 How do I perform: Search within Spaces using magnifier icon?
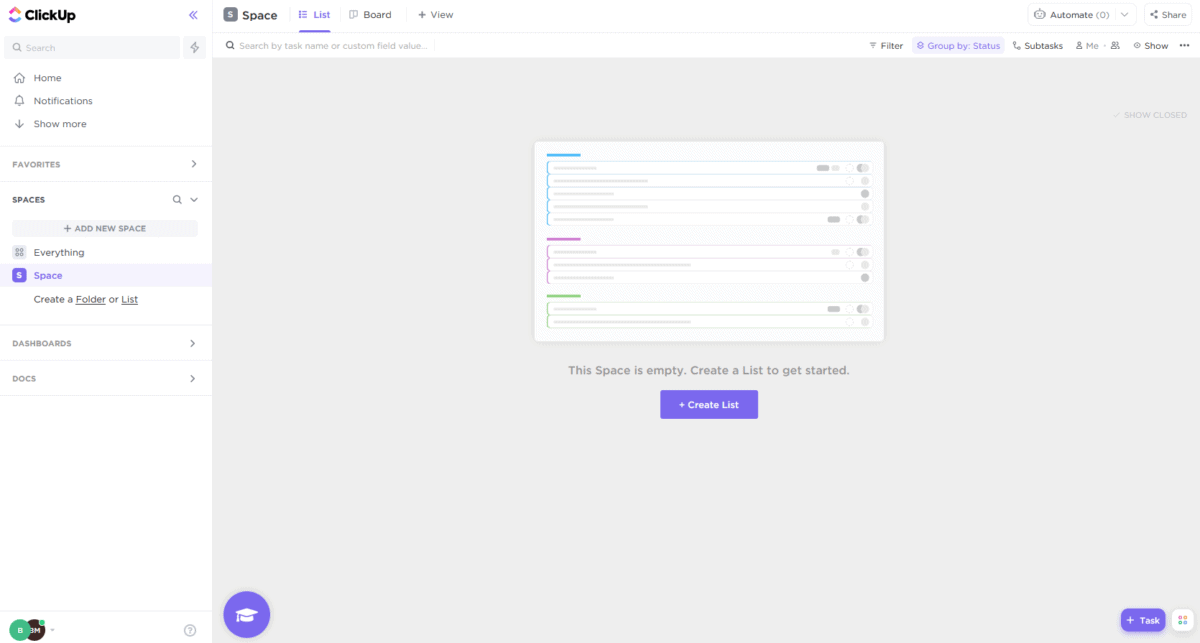pos(176,199)
